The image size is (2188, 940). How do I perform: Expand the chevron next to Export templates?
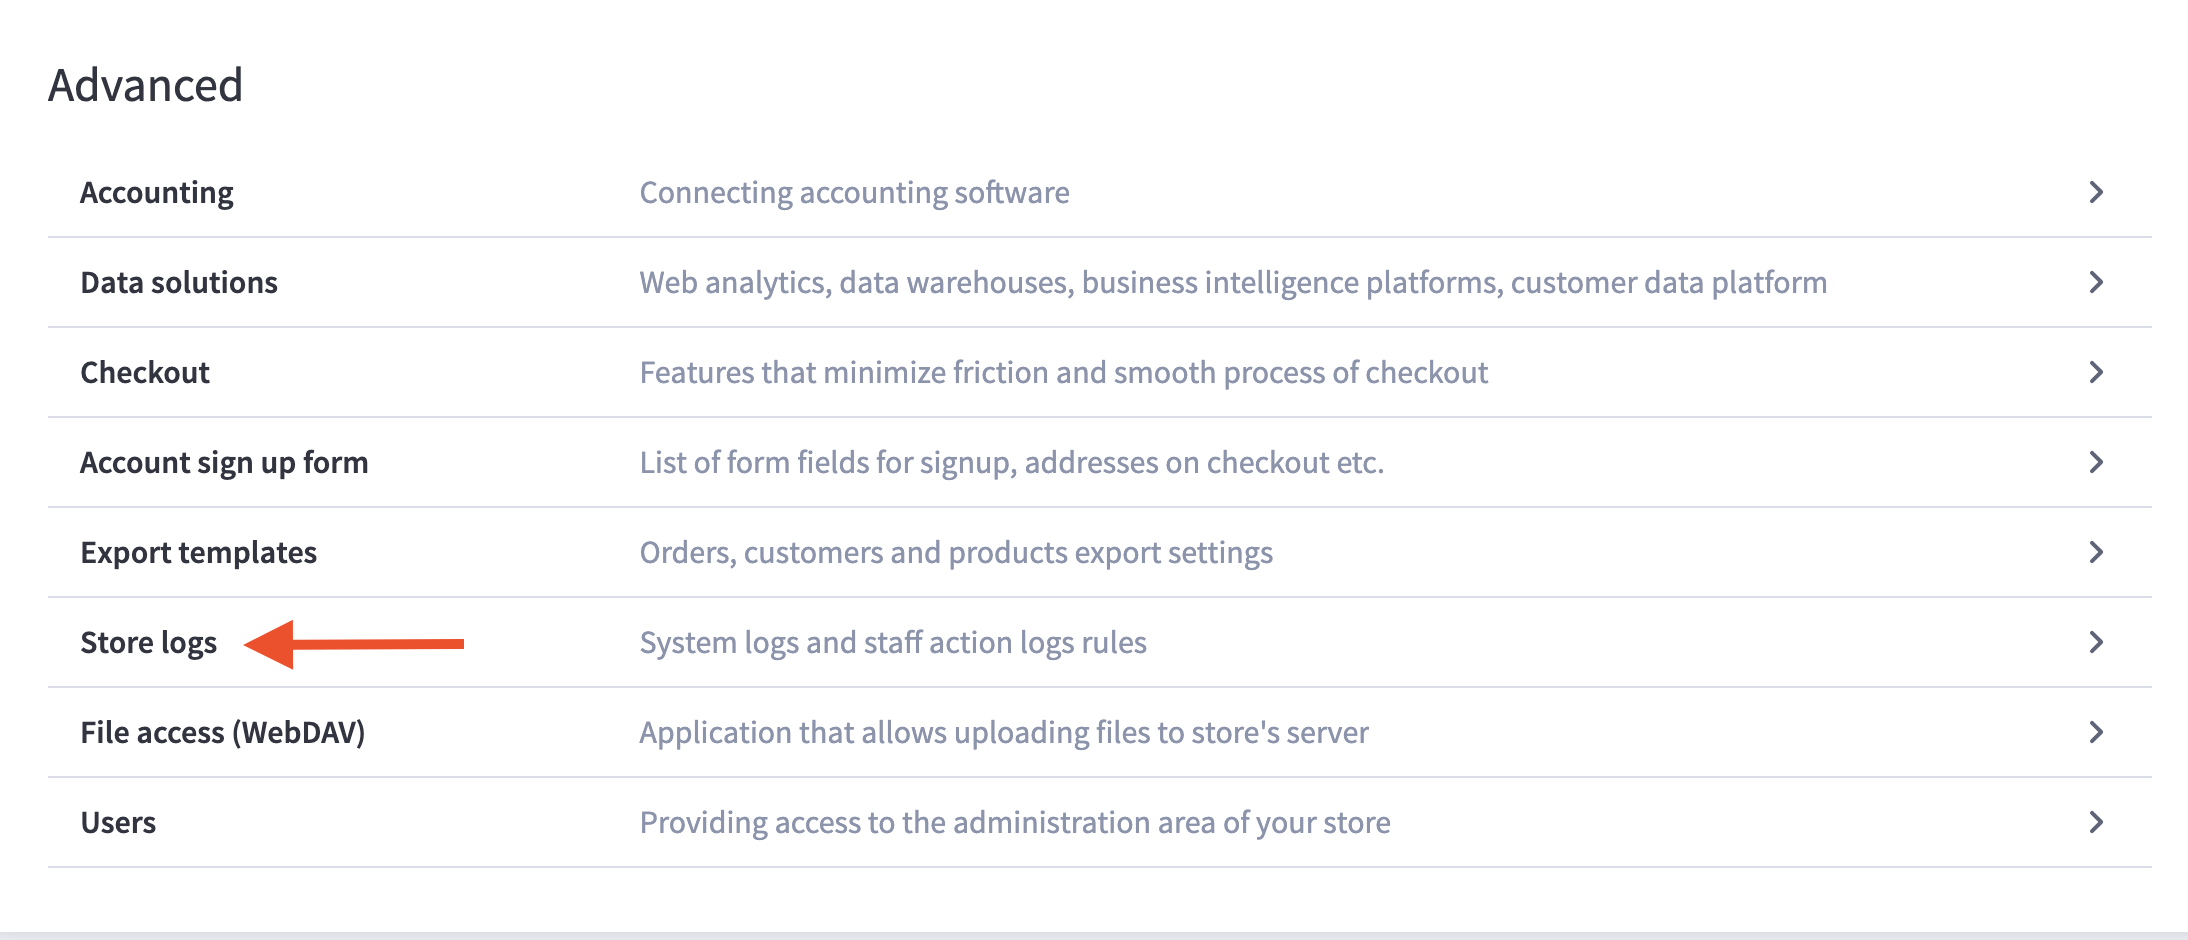coord(2097,552)
